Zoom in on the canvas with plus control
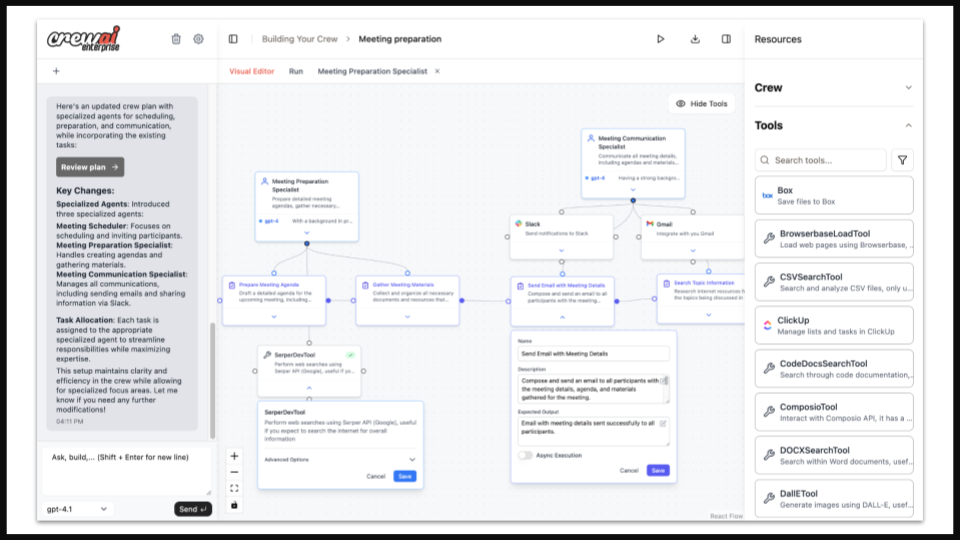The image size is (960, 540). point(234,456)
